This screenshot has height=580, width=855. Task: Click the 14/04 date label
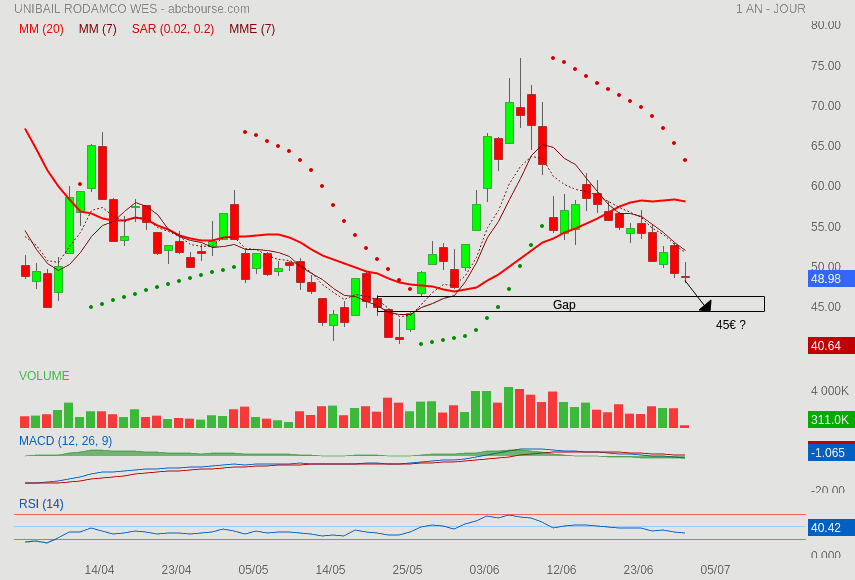pos(99,570)
